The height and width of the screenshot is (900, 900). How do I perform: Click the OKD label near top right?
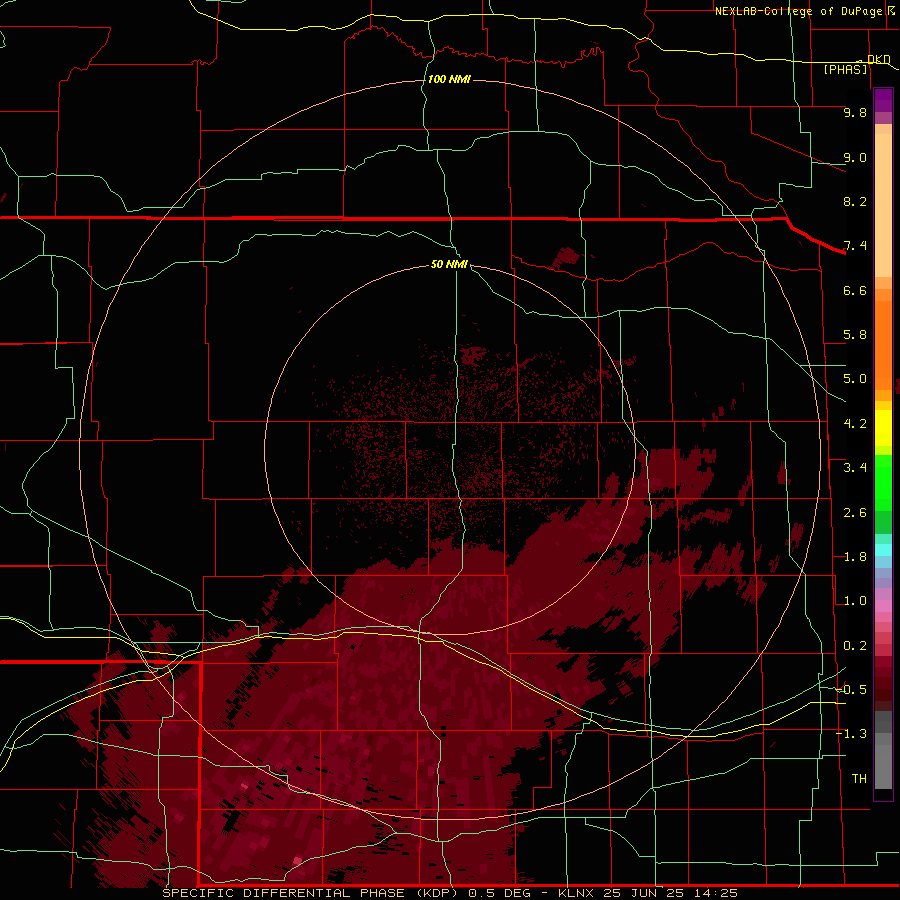click(878, 59)
